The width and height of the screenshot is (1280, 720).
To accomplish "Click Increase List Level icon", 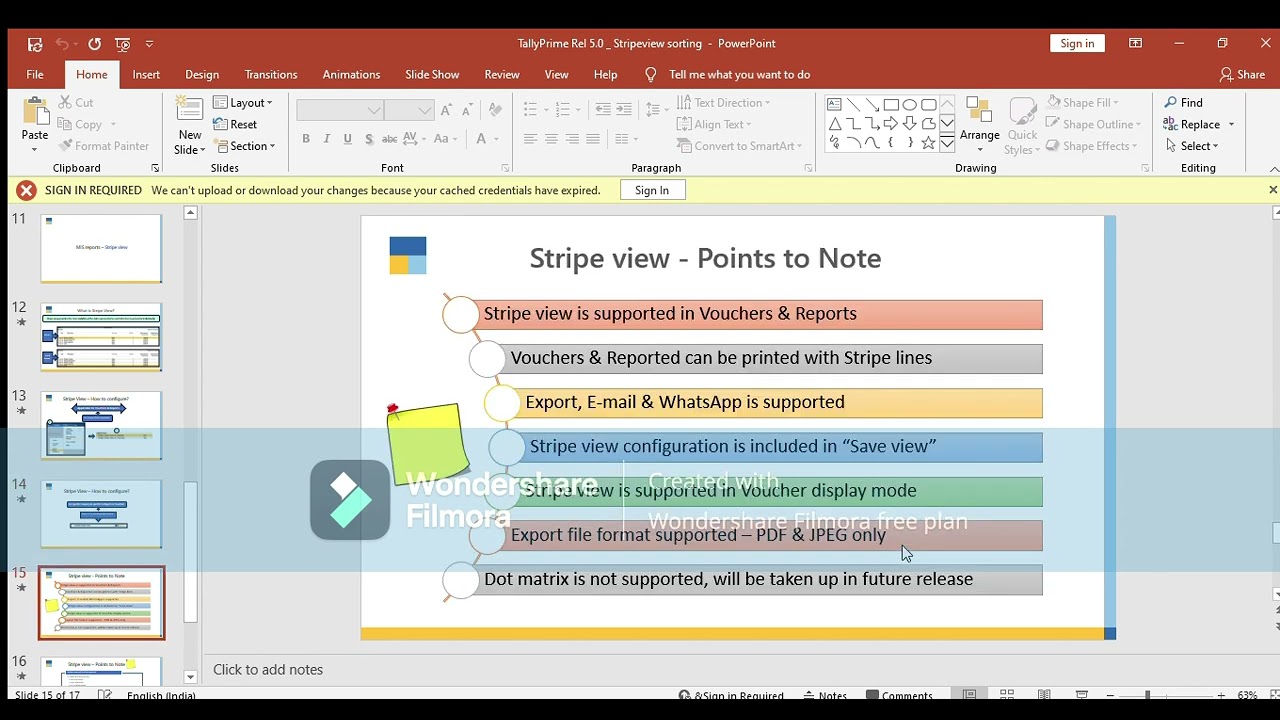I will click(624, 109).
